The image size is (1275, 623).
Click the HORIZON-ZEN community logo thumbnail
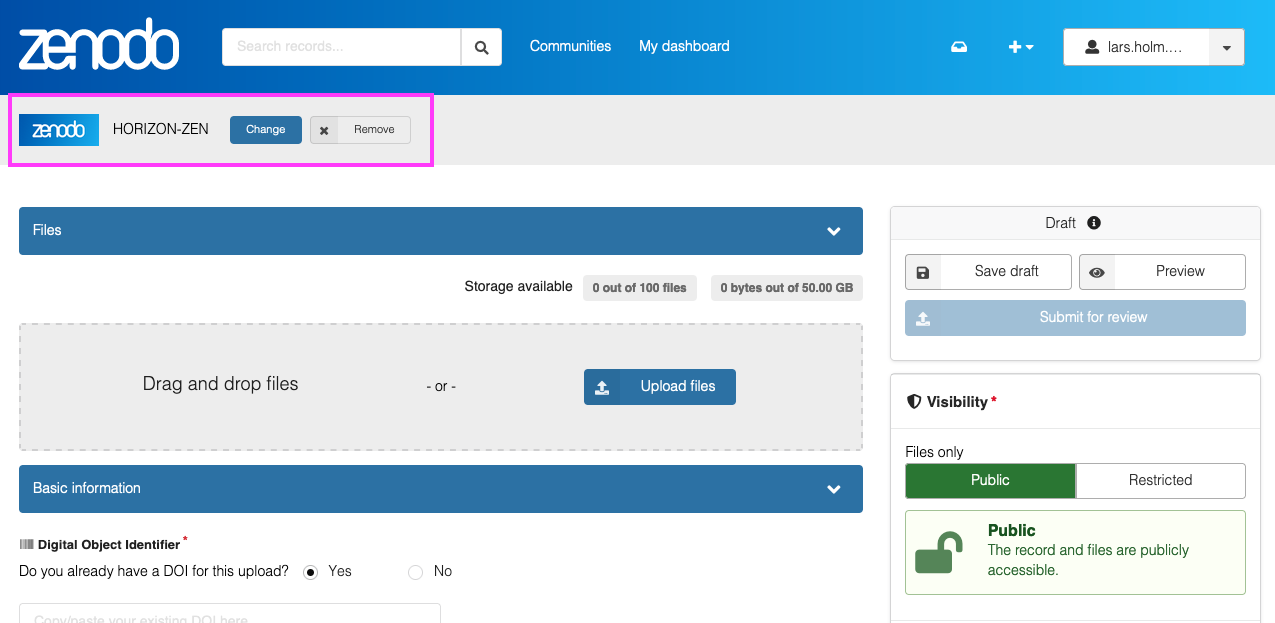[59, 130]
